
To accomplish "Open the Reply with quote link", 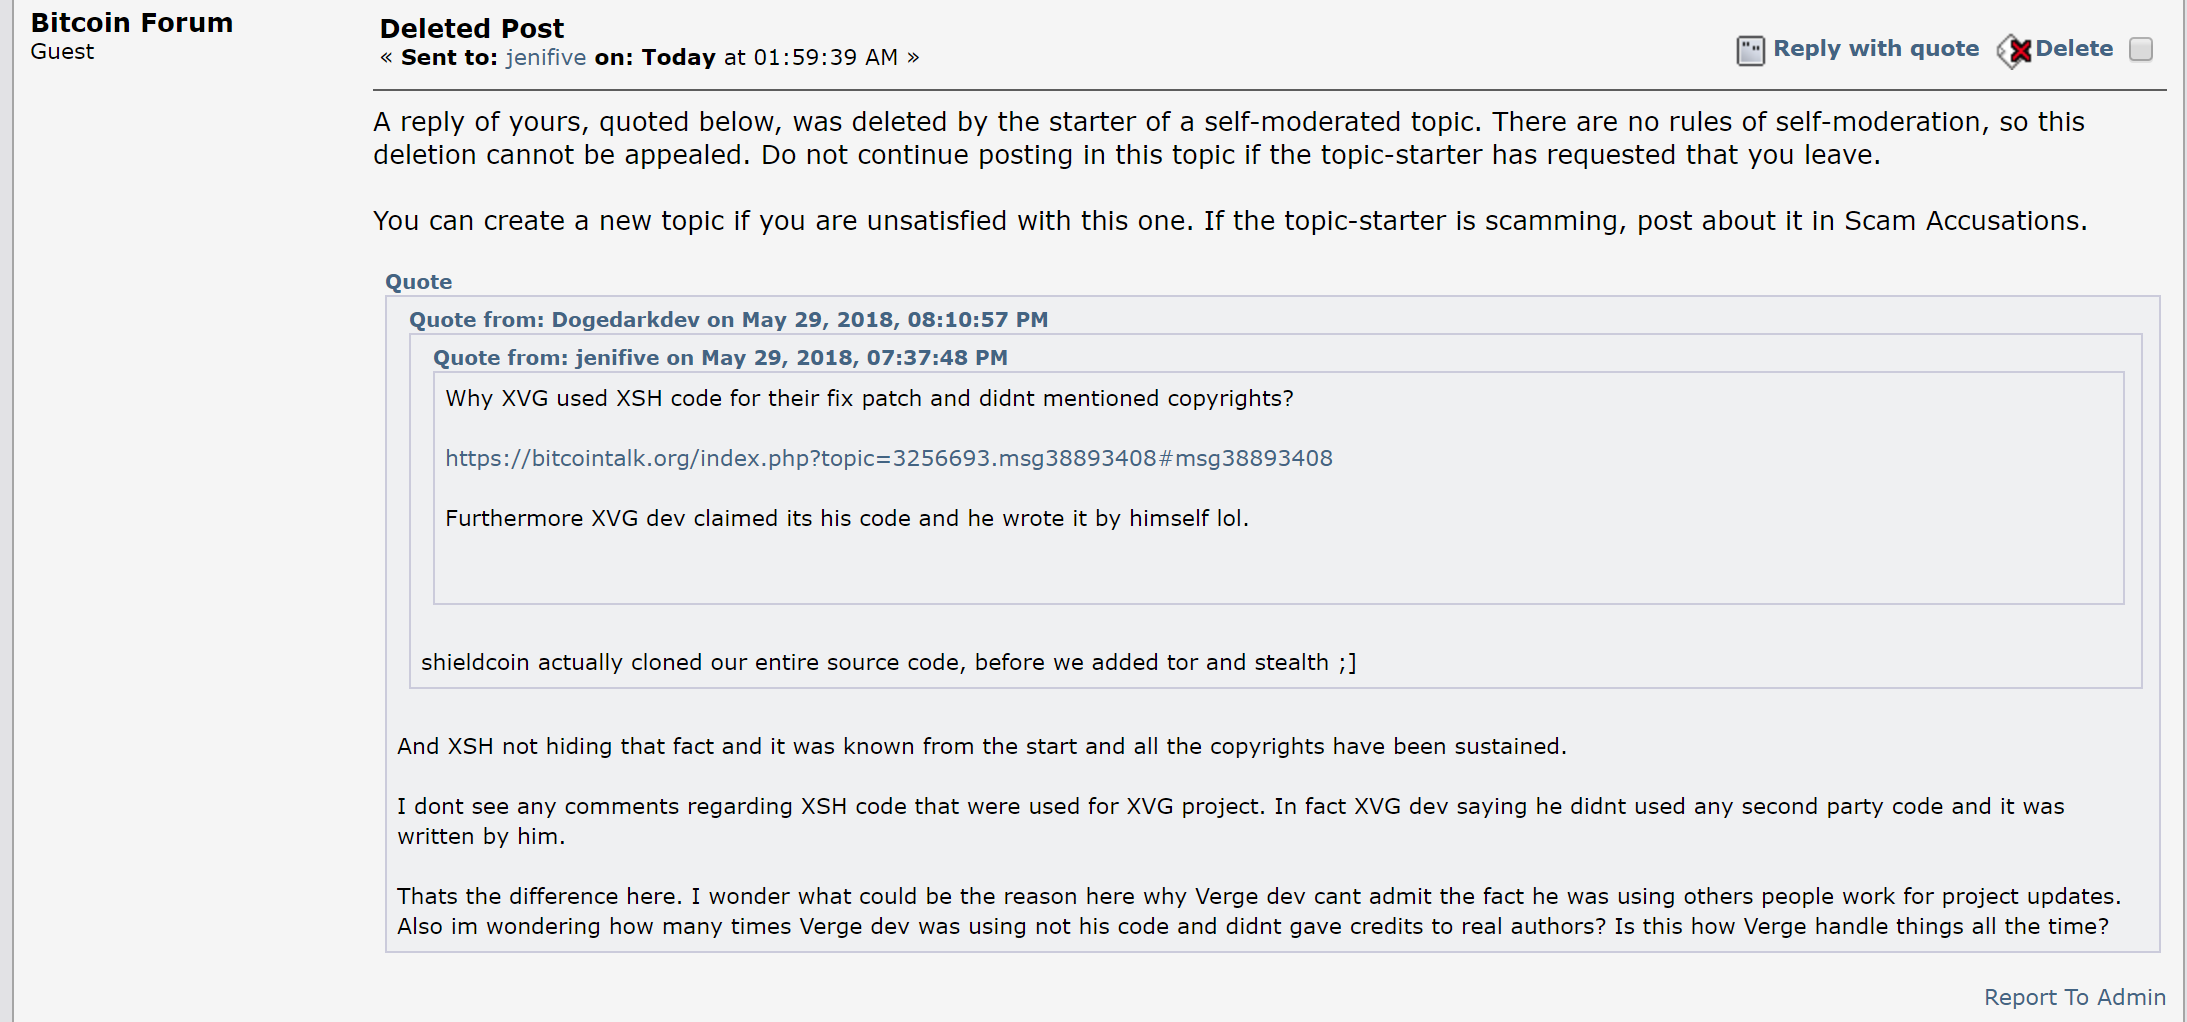I will (x=1876, y=48).
